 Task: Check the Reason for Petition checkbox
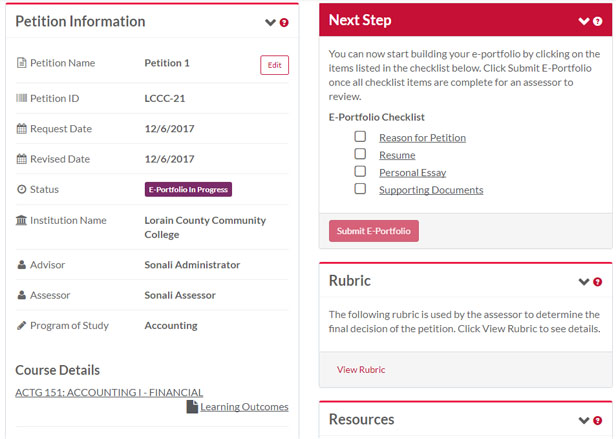[x=360, y=137]
